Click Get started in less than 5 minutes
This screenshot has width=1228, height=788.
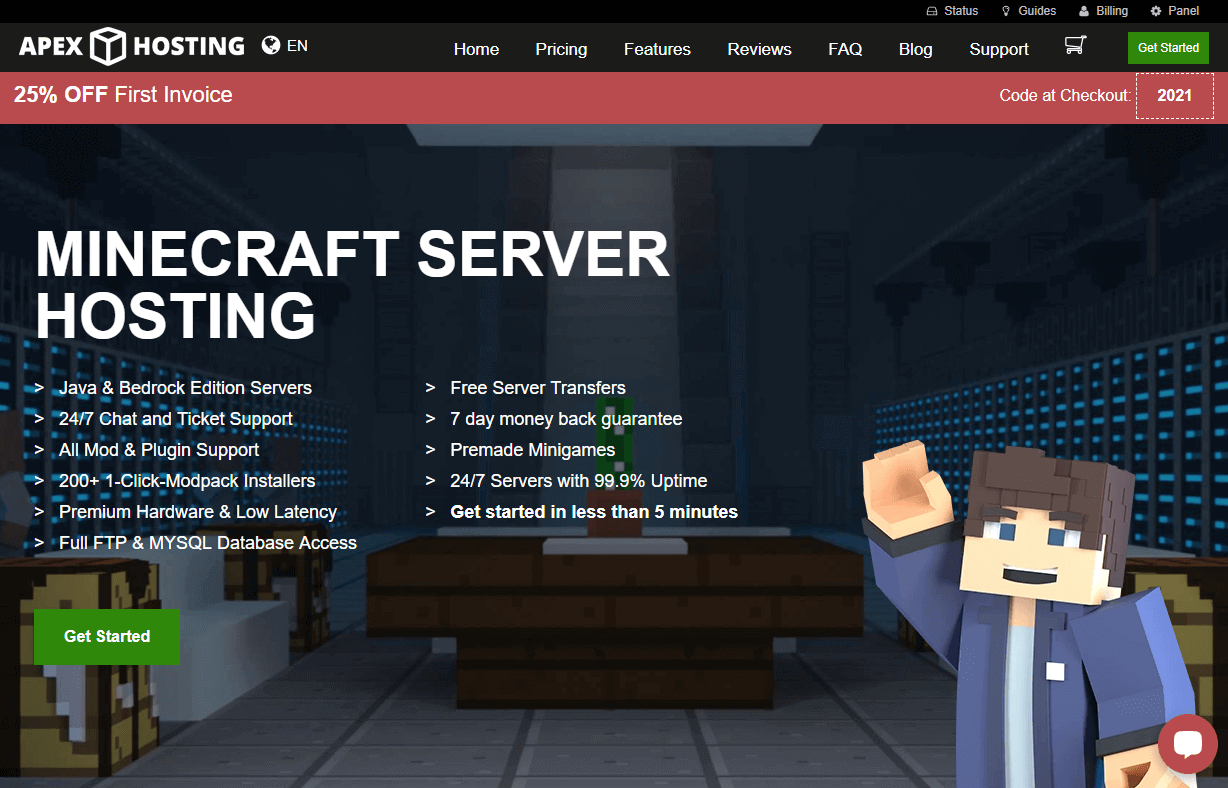(x=594, y=512)
